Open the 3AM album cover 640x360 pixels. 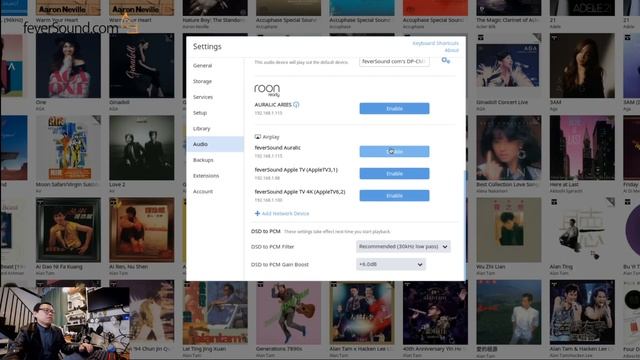(582, 65)
